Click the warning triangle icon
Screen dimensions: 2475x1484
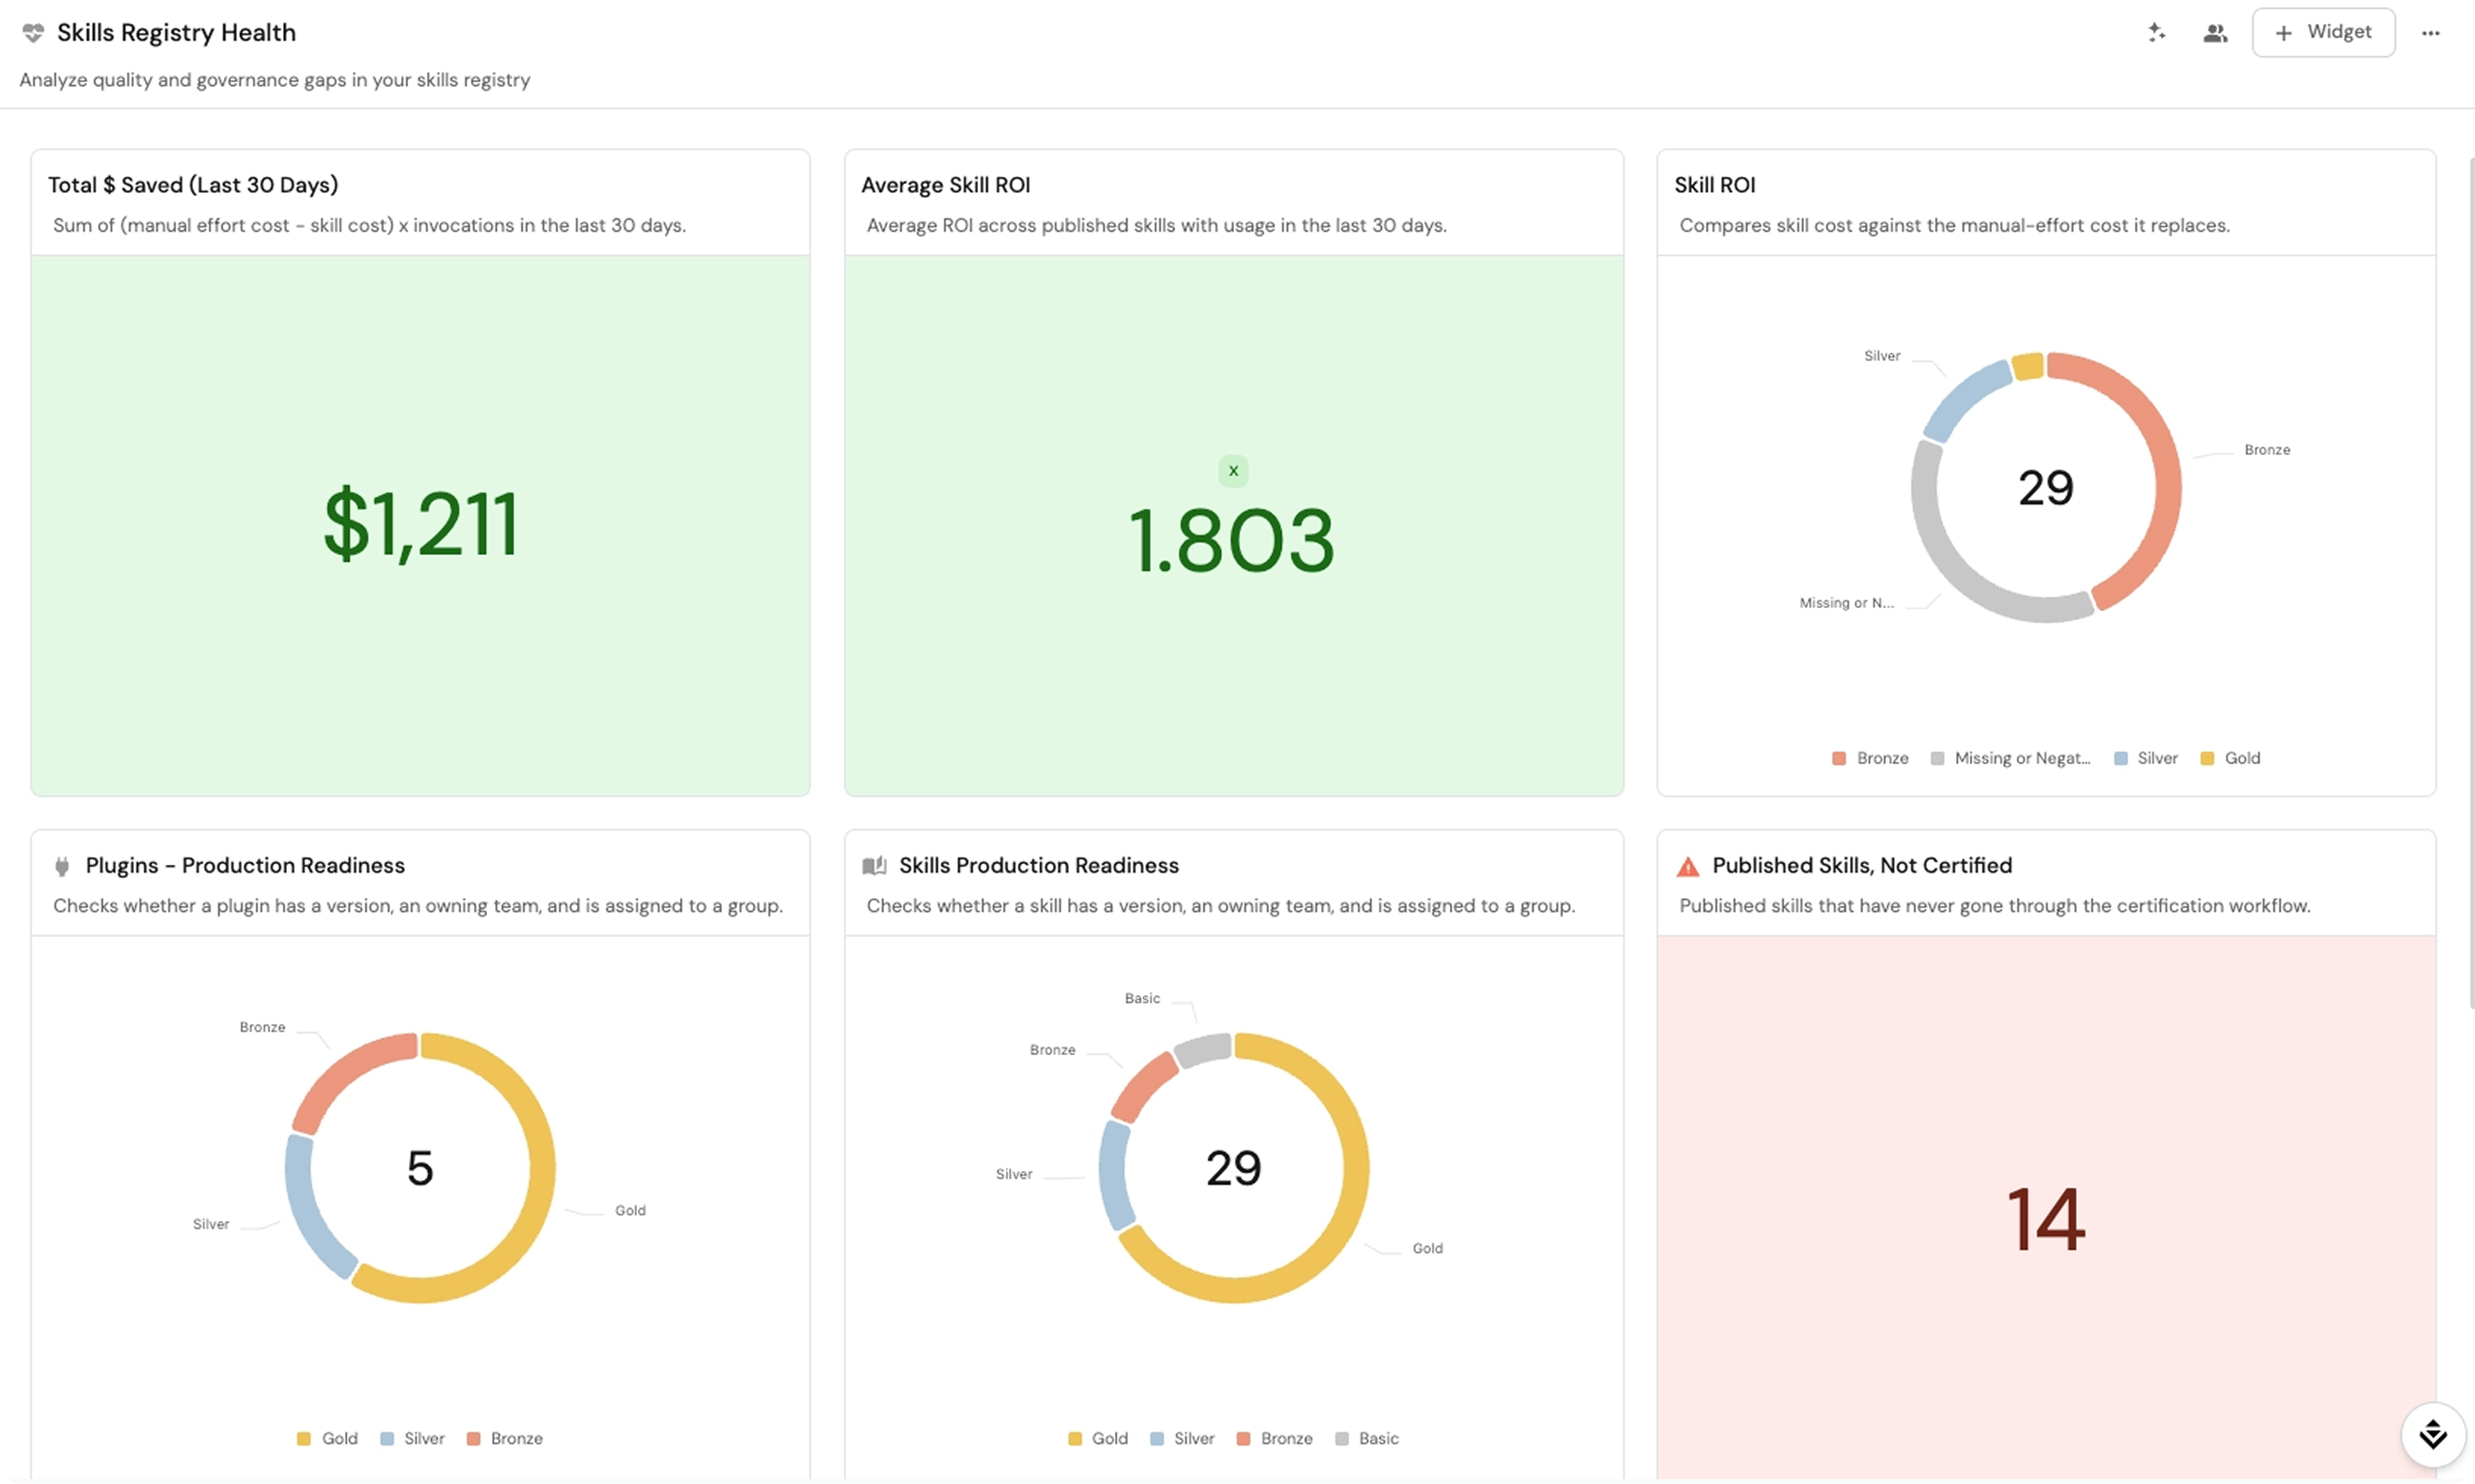point(1687,866)
